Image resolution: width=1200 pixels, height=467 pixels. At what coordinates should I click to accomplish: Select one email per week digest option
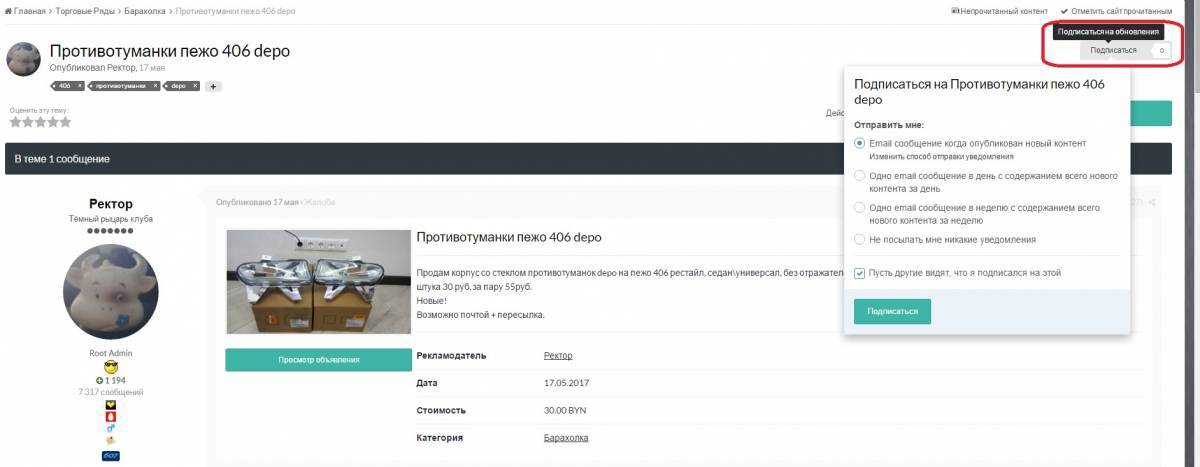coord(860,208)
